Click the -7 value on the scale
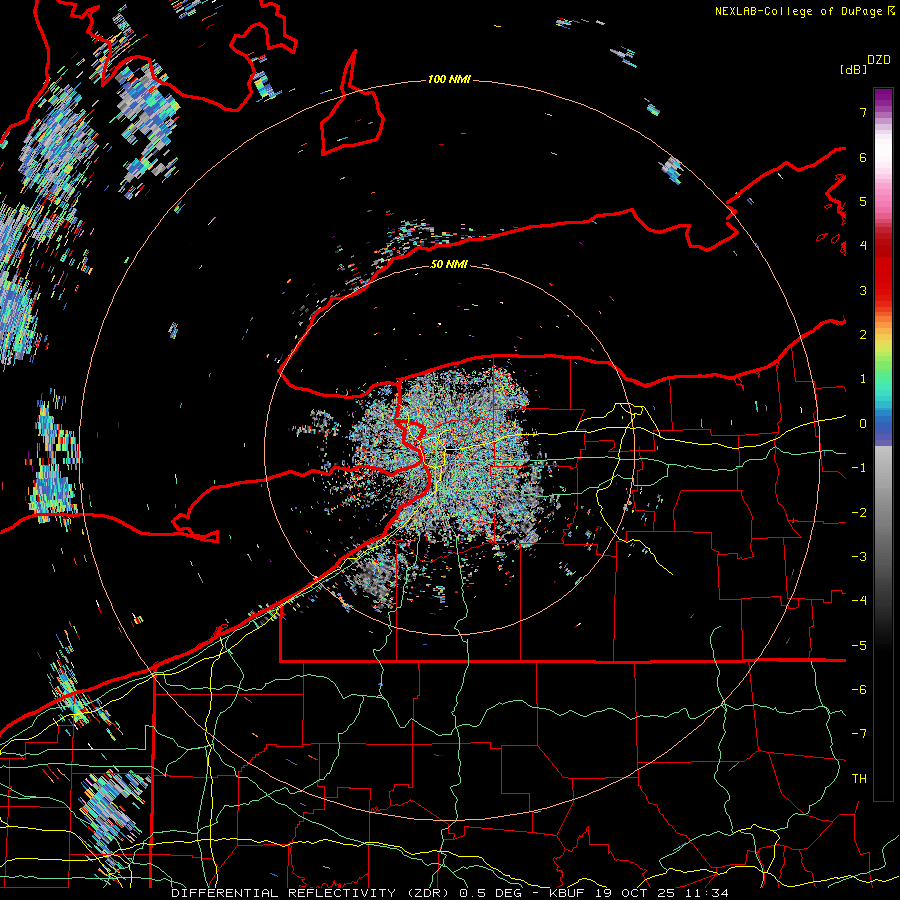The width and height of the screenshot is (900, 900). tap(859, 734)
